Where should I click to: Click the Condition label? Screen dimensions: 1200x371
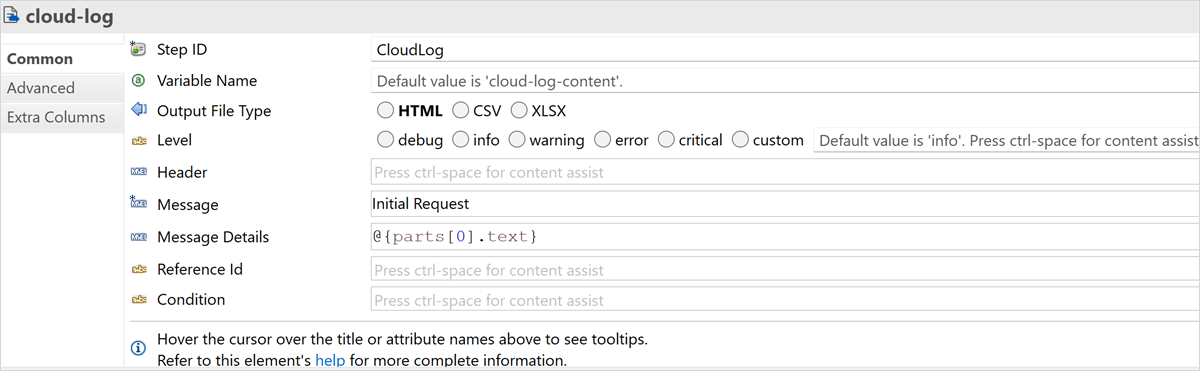point(191,299)
